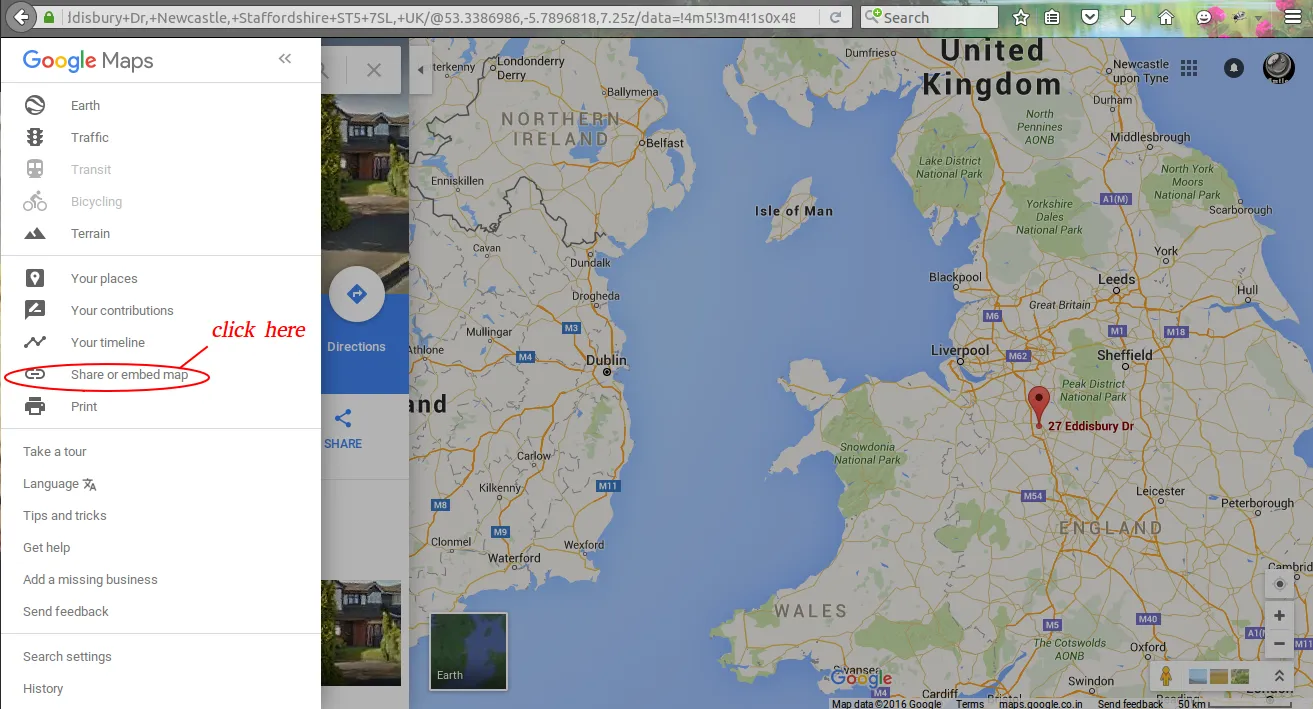The height and width of the screenshot is (709, 1313).
Task: Collapse the side panel arrow tab
Action: coord(420,70)
